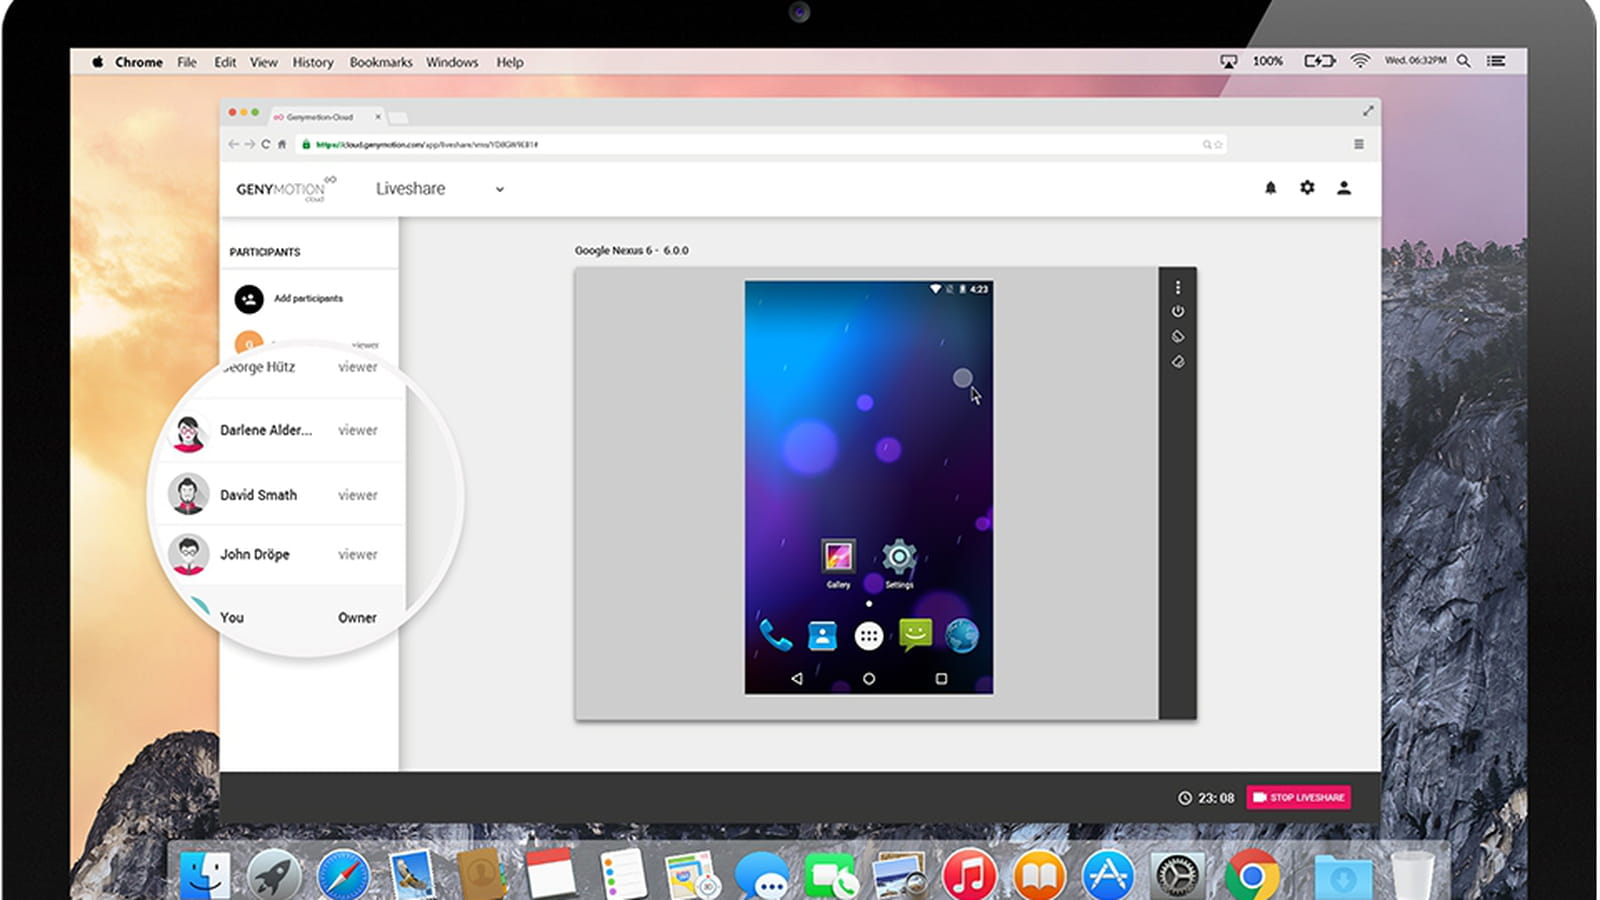Open Finder from the dock

pos(205,876)
